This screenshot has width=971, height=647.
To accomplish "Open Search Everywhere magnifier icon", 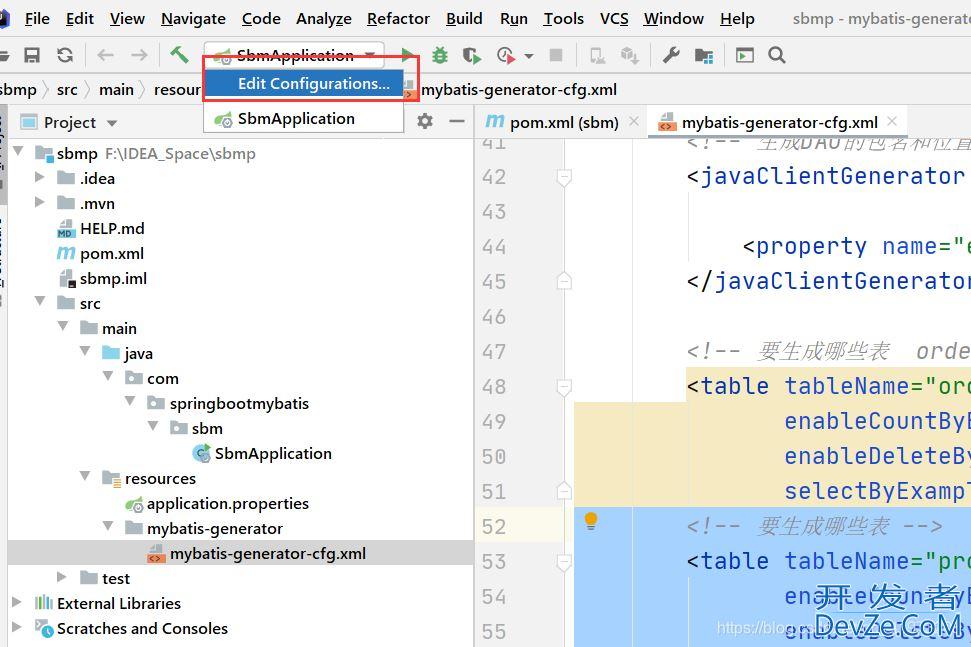I will [x=777, y=55].
